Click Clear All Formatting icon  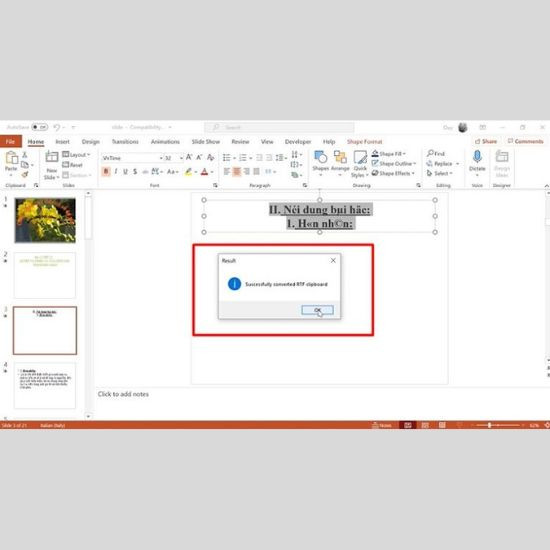click(x=210, y=157)
